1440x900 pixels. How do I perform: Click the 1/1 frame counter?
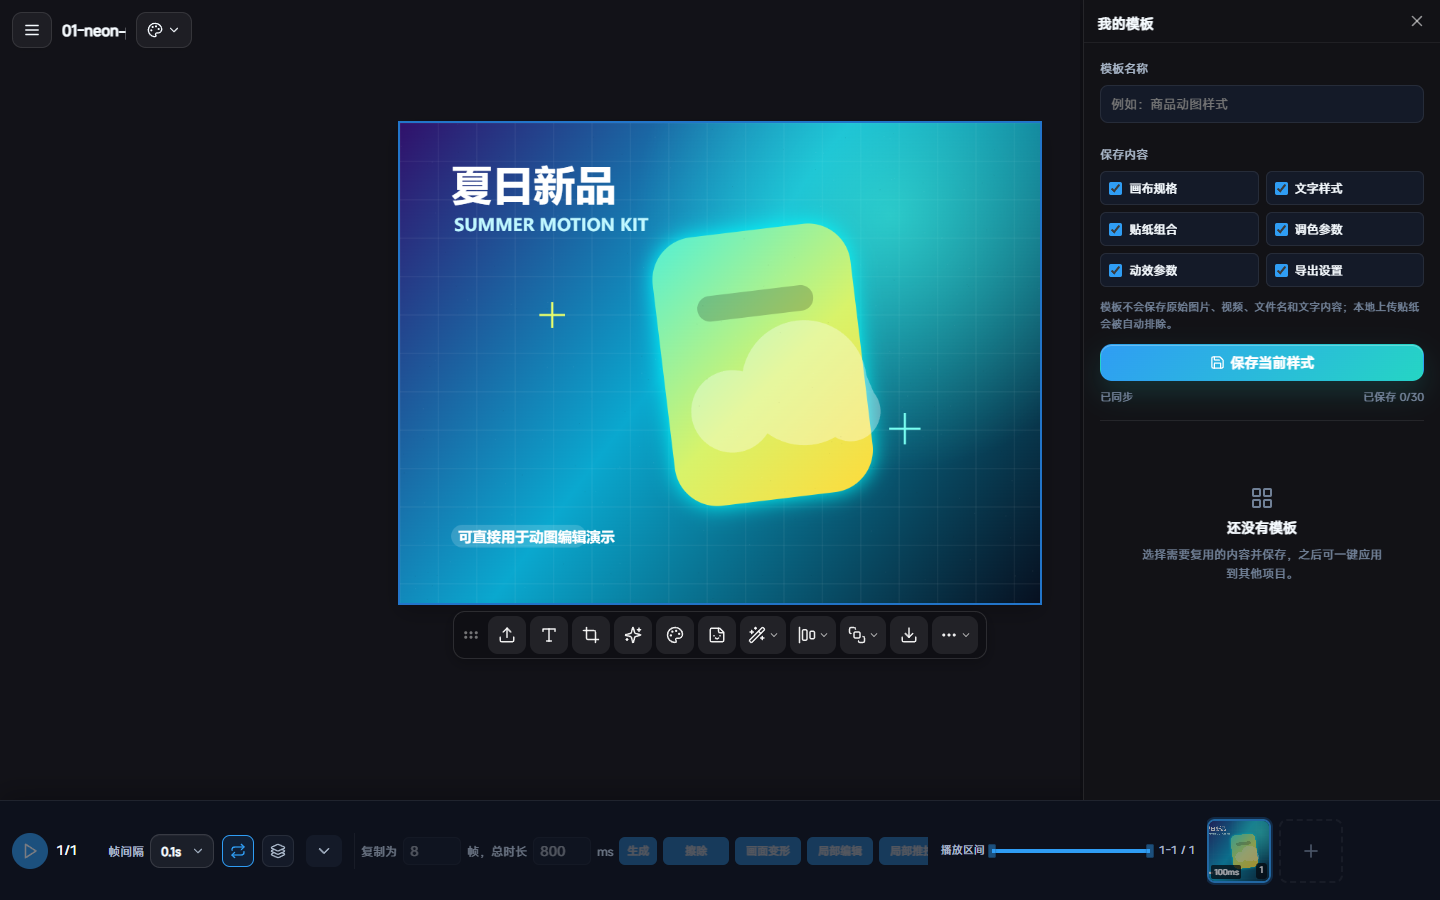coord(67,850)
